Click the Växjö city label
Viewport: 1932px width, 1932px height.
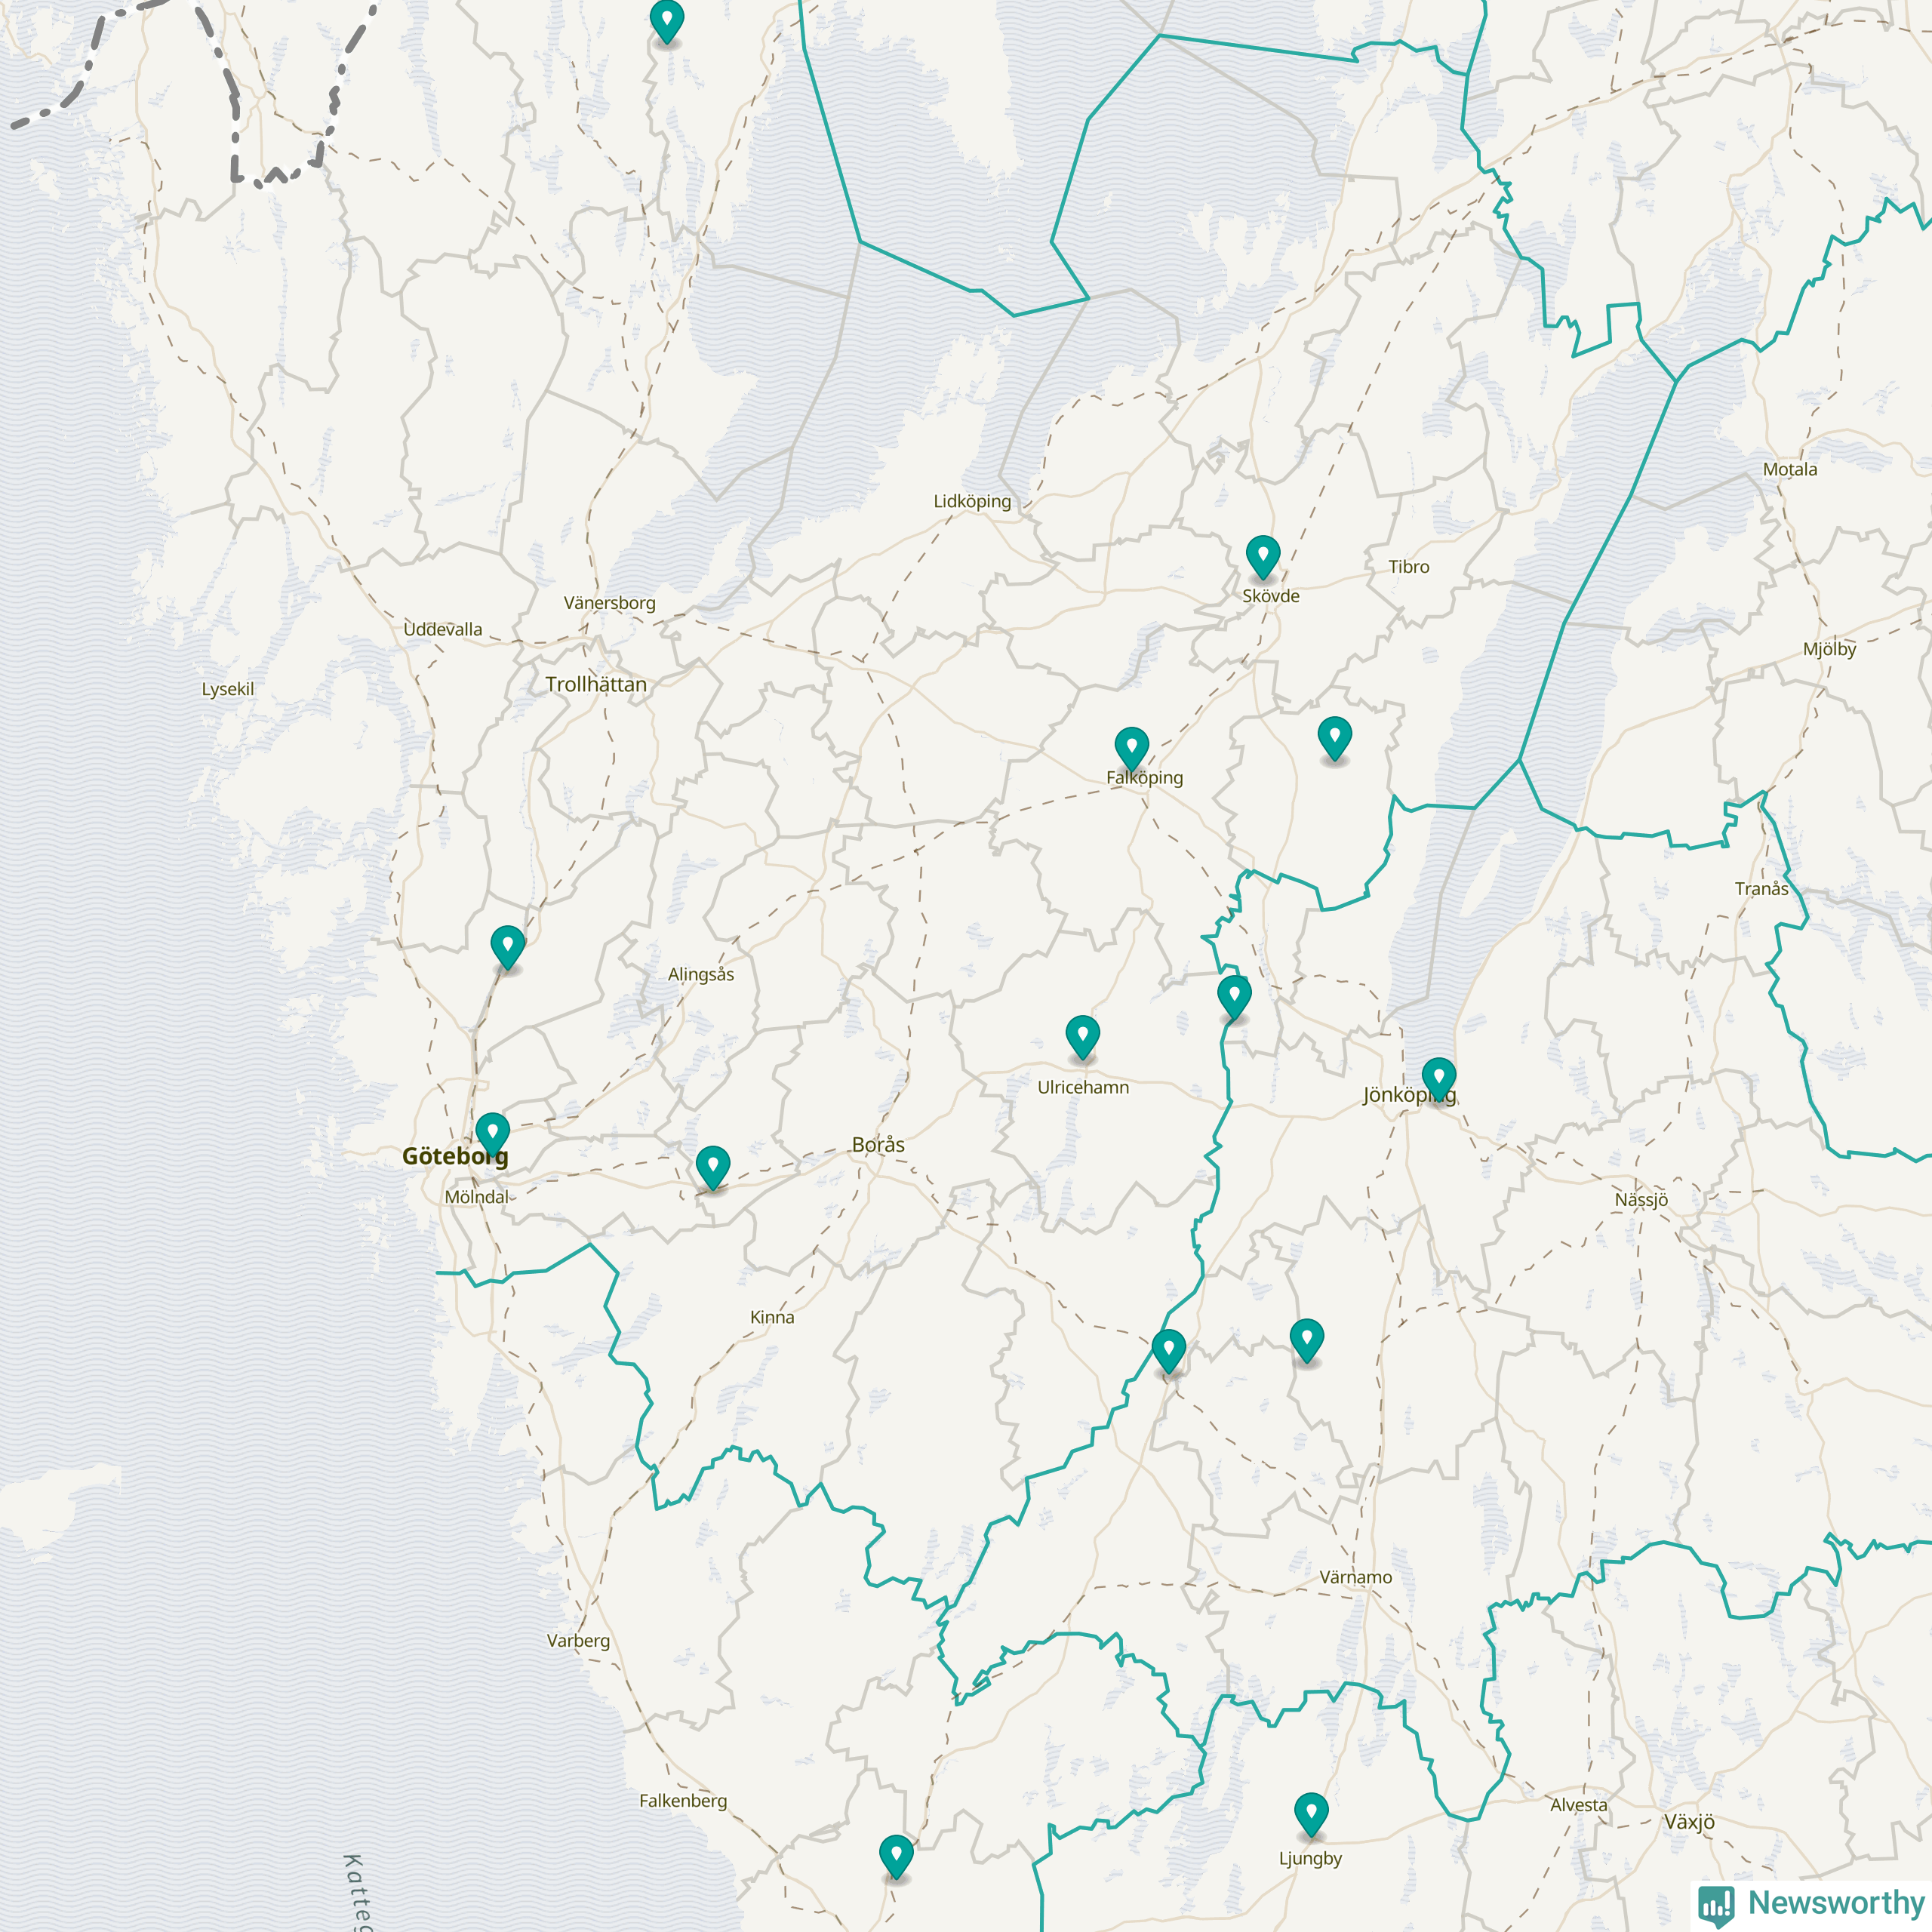(1689, 1822)
